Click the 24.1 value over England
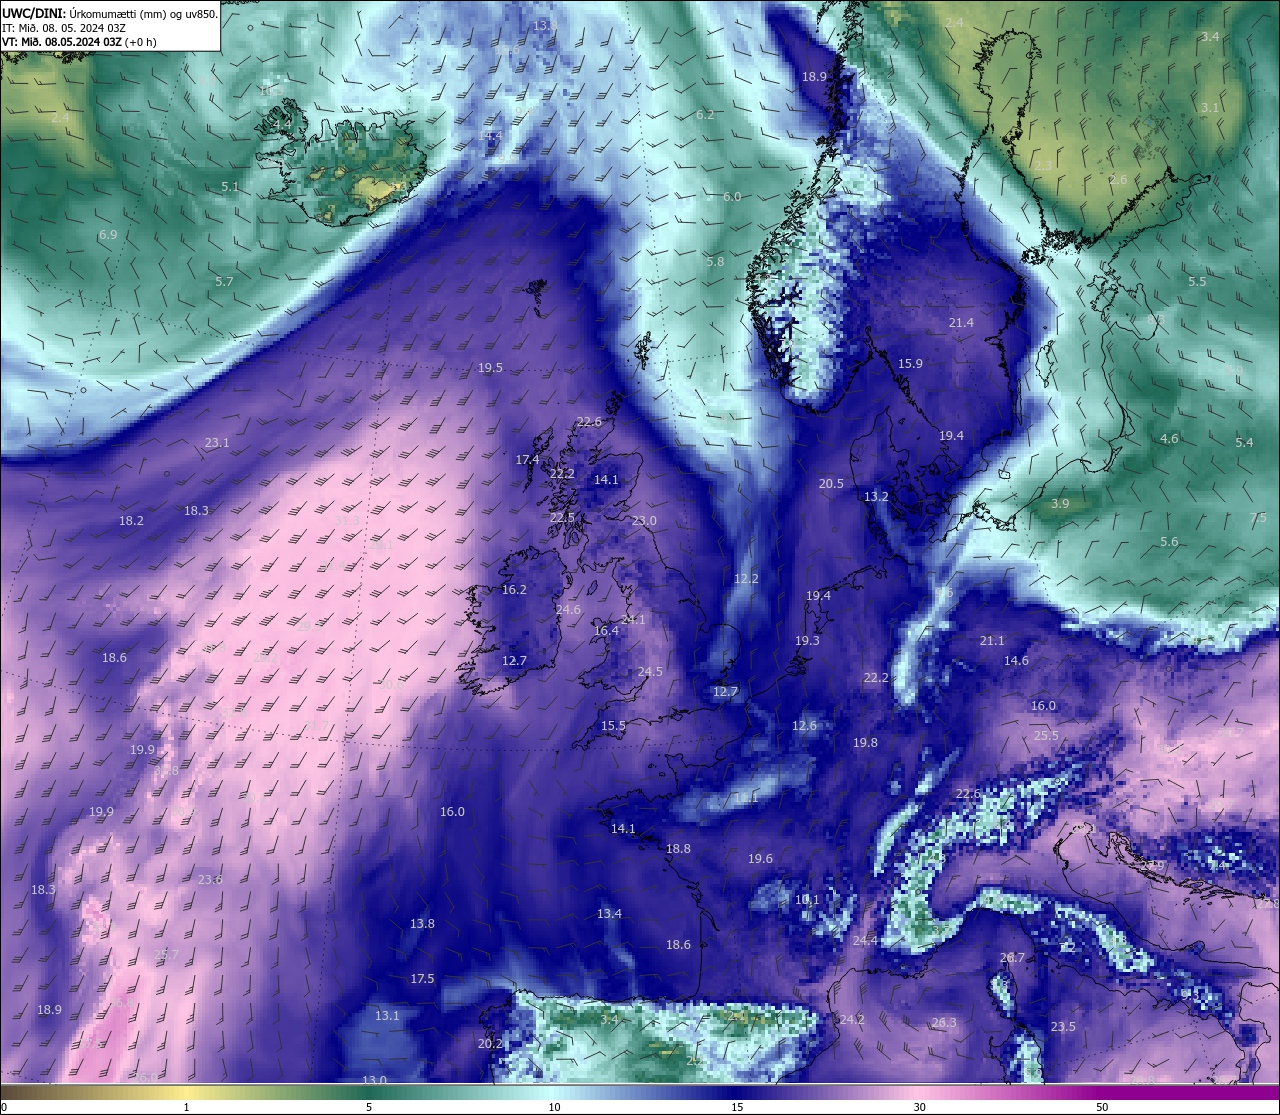Viewport: 1280px width, 1115px height. point(633,620)
